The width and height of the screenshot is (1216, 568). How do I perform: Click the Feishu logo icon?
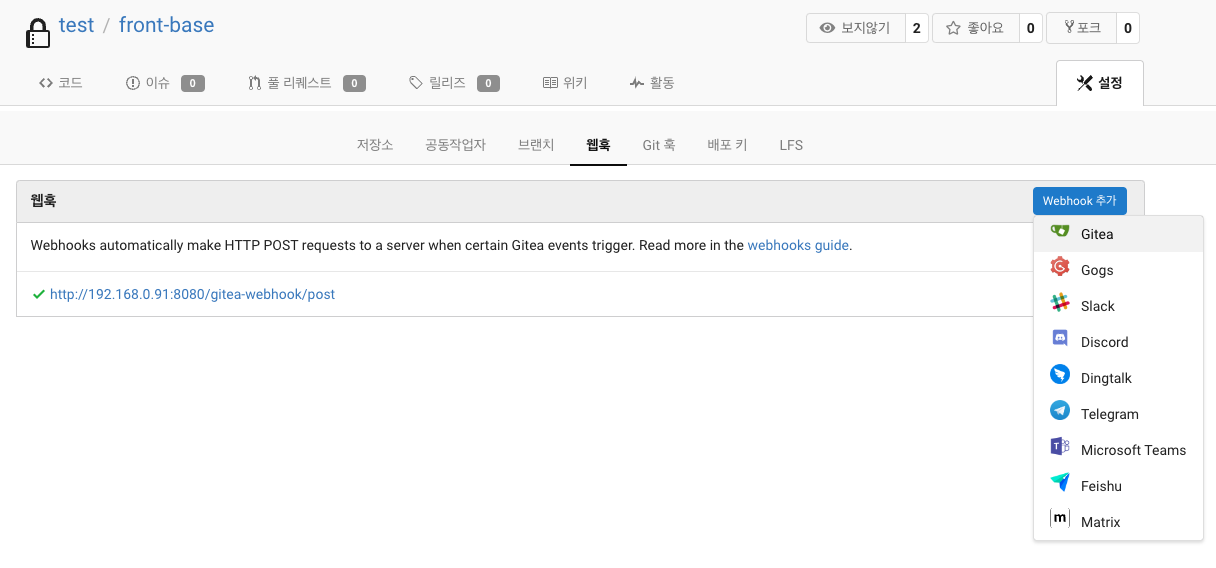coord(1060,484)
